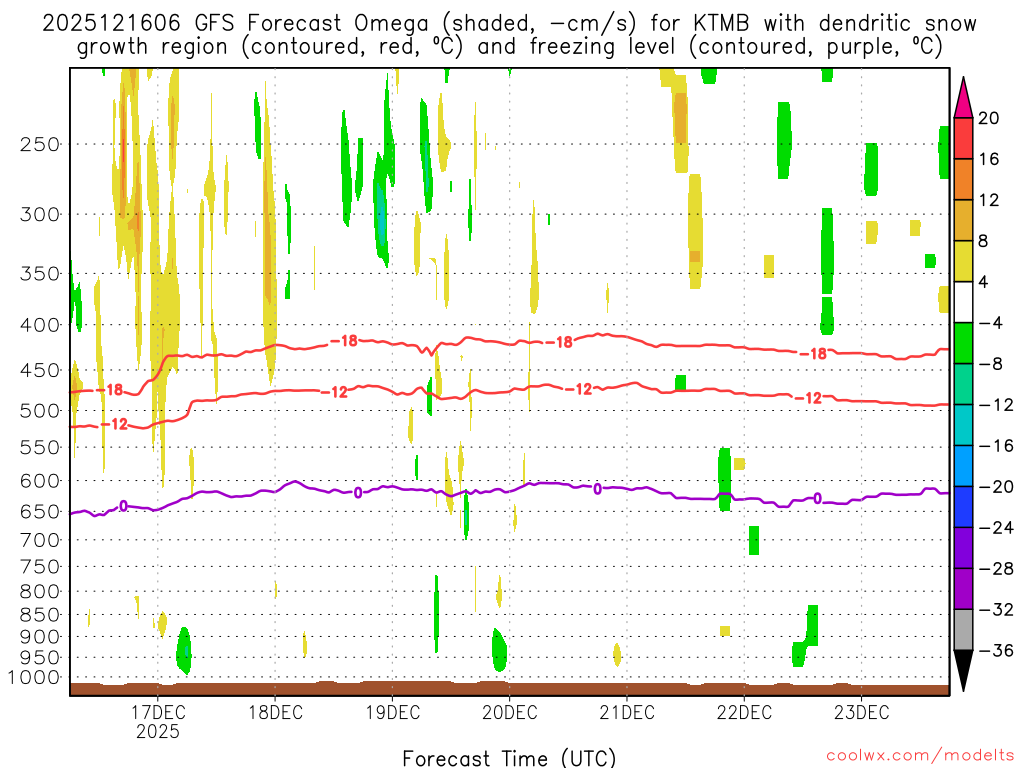
Task: Select the gold 8 to 12 colorbar segment
Action: [963, 220]
